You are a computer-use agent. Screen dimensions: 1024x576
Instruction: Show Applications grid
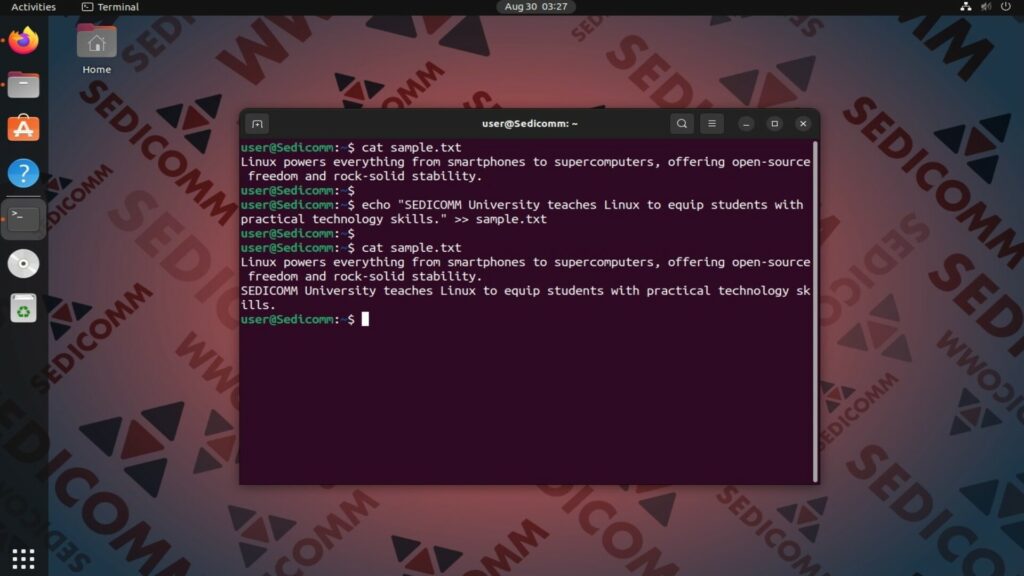(24, 558)
